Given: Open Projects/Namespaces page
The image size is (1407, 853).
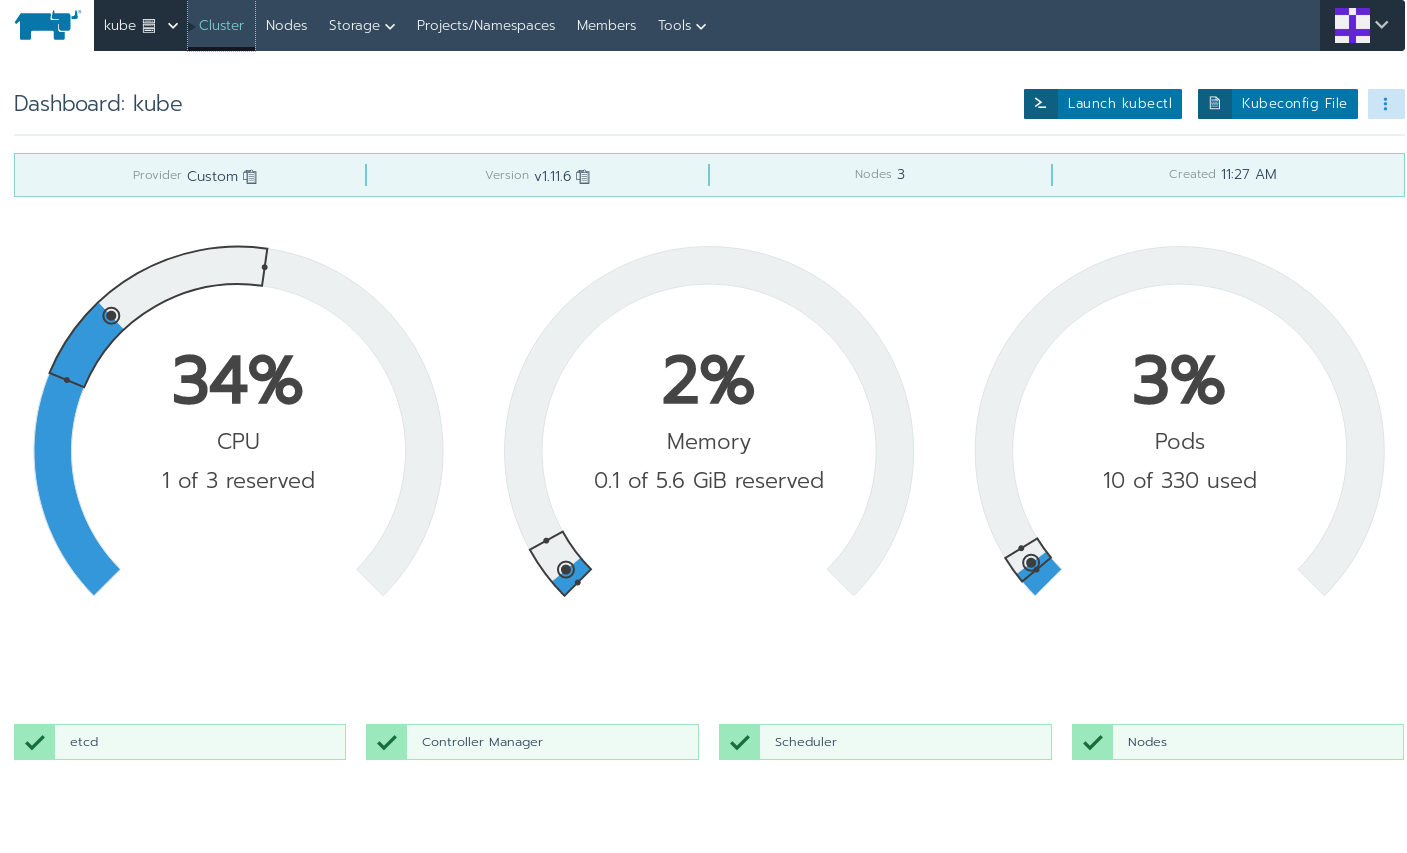Looking at the screenshot, I should [485, 25].
